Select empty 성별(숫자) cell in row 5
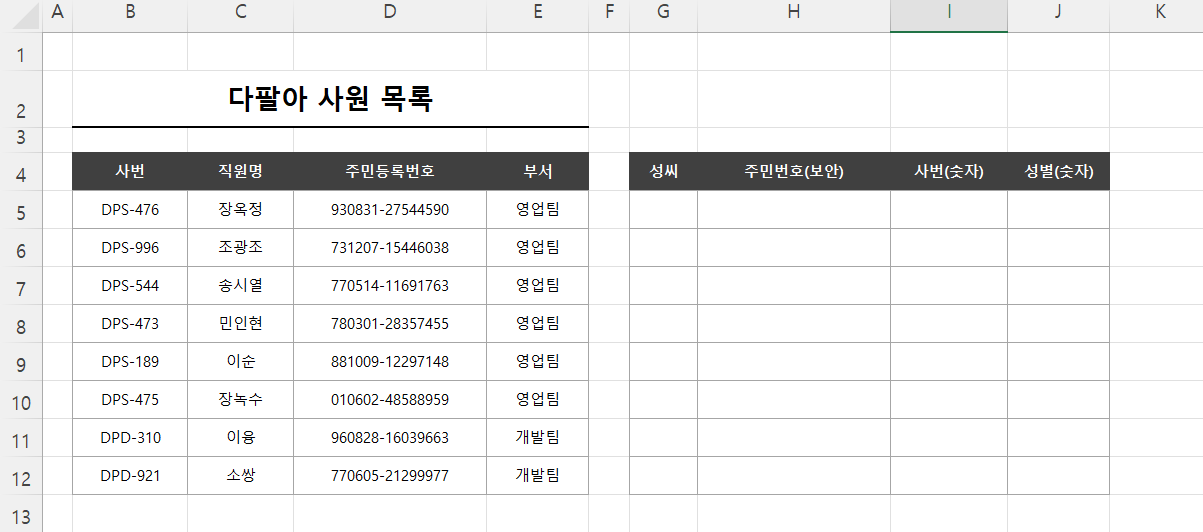1203x532 pixels. [1058, 210]
